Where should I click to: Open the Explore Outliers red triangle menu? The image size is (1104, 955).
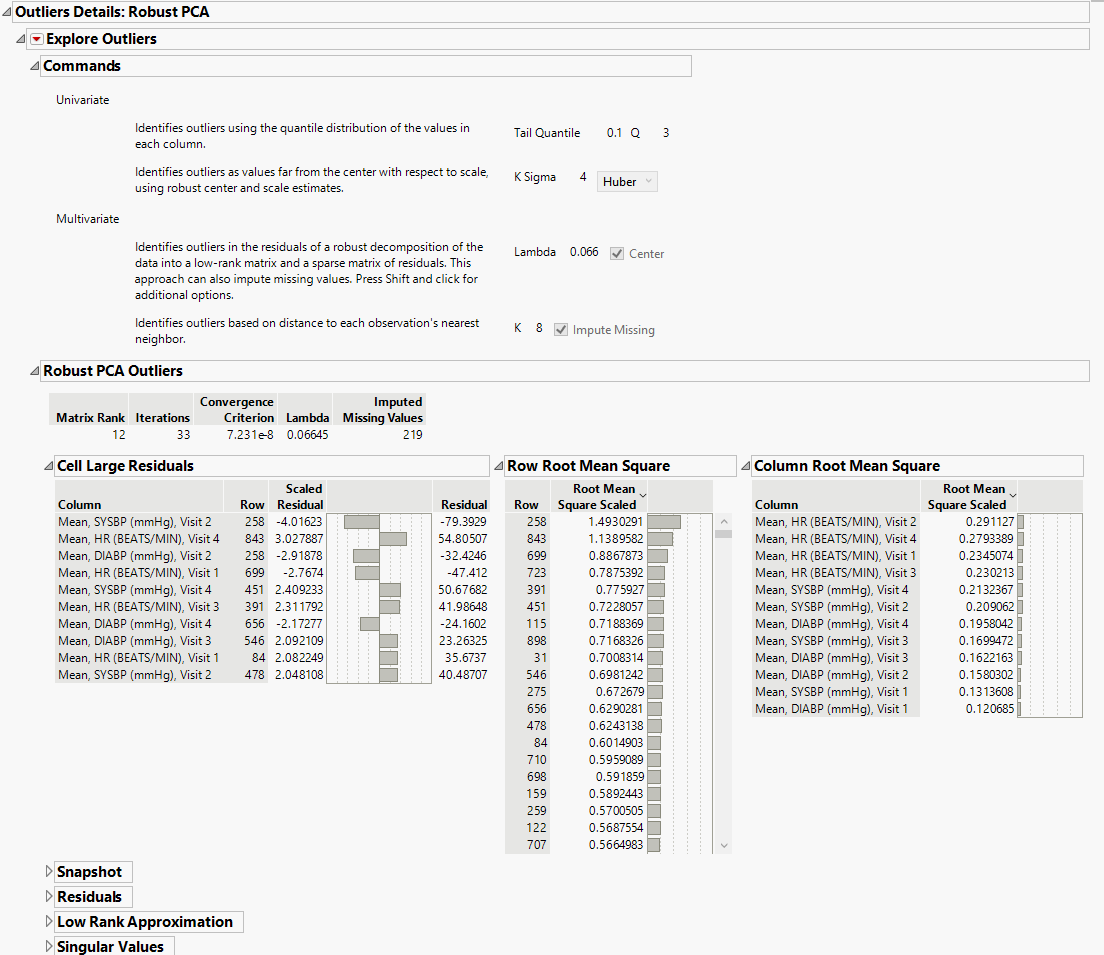(x=37, y=39)
